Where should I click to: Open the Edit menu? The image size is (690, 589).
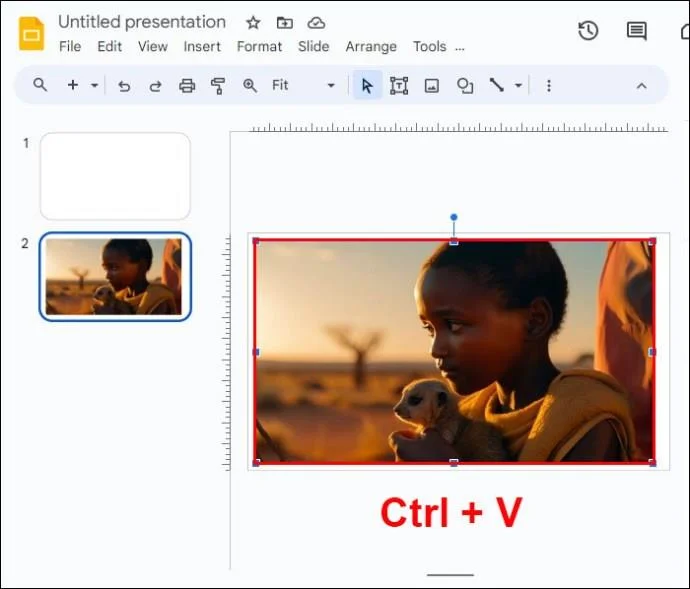[x=110, y=47]
